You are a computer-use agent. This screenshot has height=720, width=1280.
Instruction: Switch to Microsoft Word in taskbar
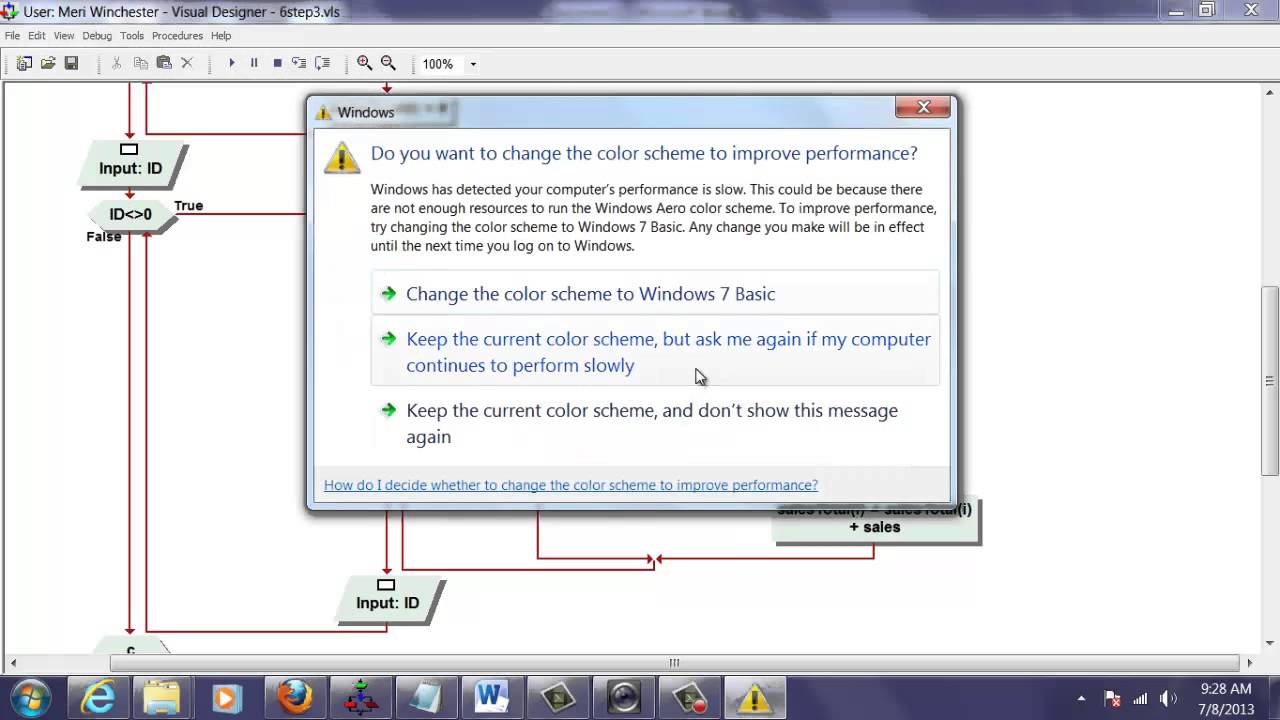(x=492, y=698)
